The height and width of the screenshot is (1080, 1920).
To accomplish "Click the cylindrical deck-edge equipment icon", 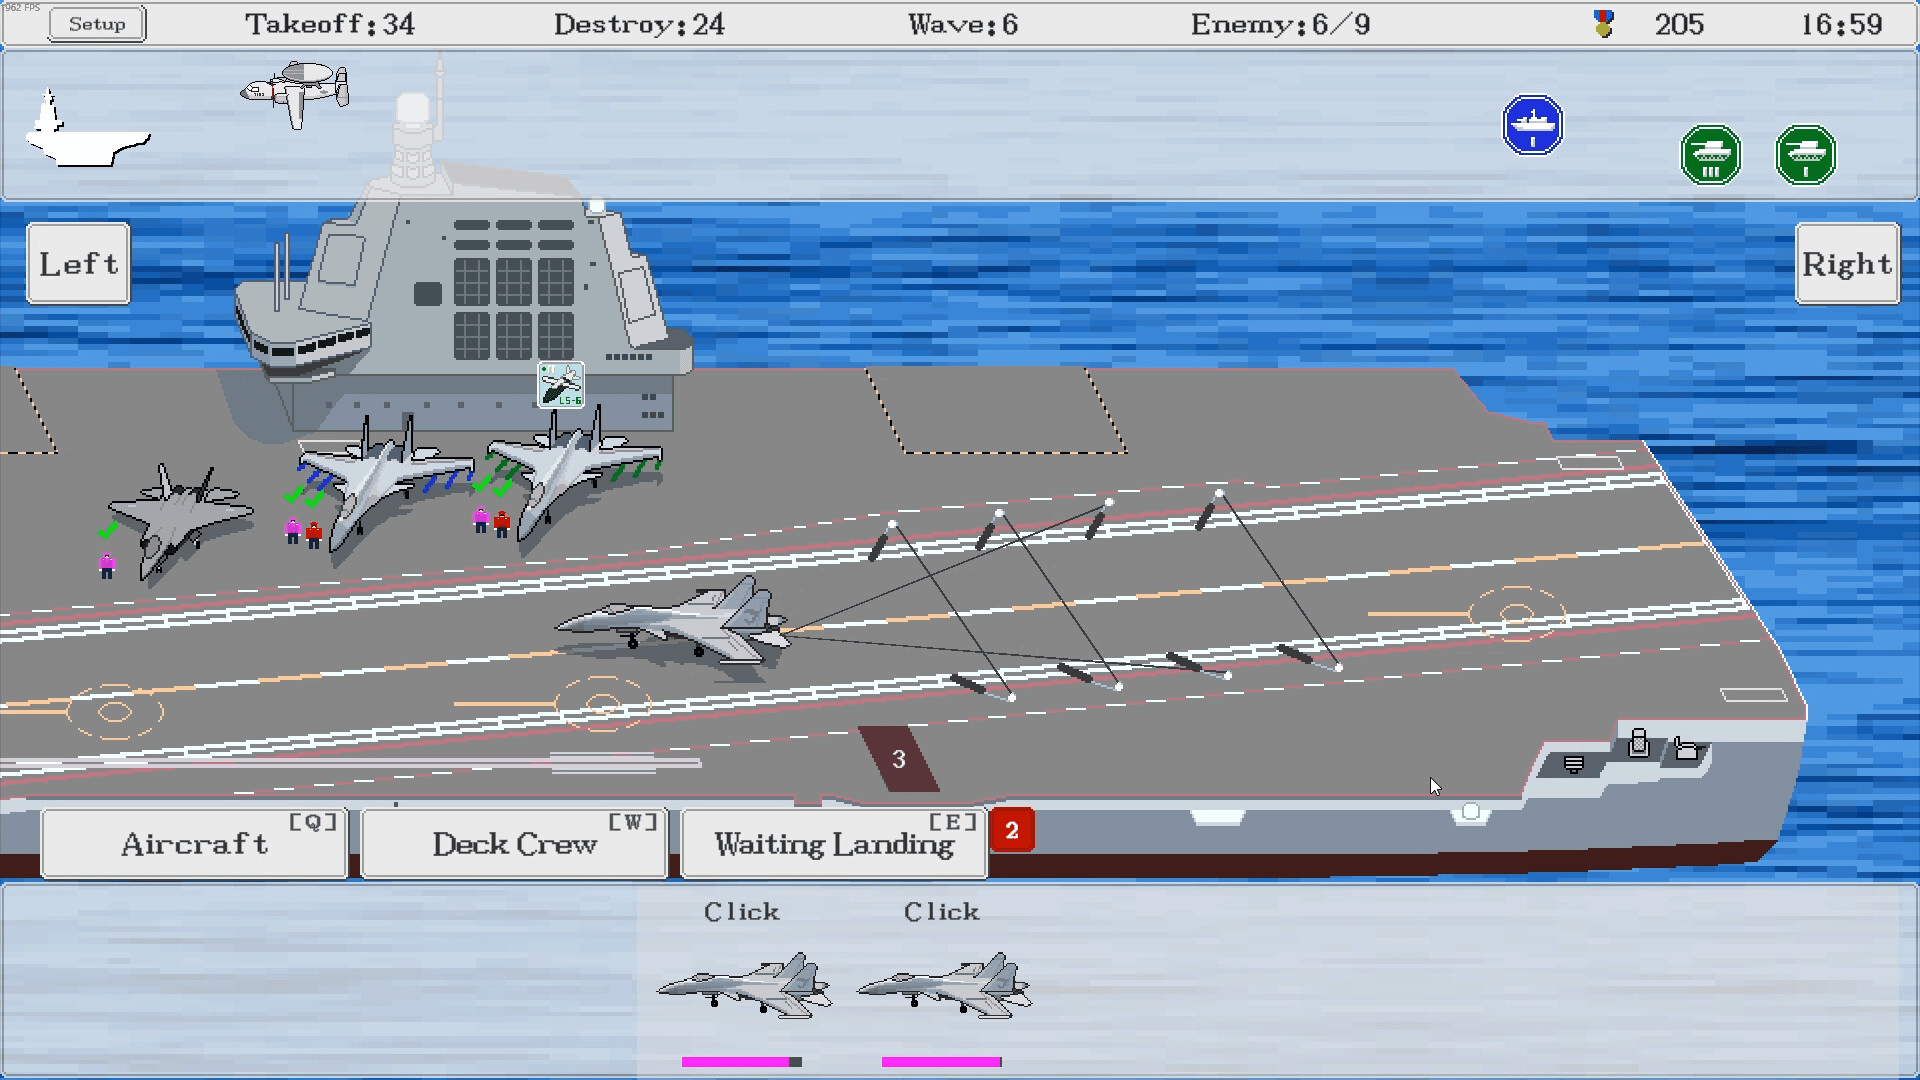I will 1638,743.
